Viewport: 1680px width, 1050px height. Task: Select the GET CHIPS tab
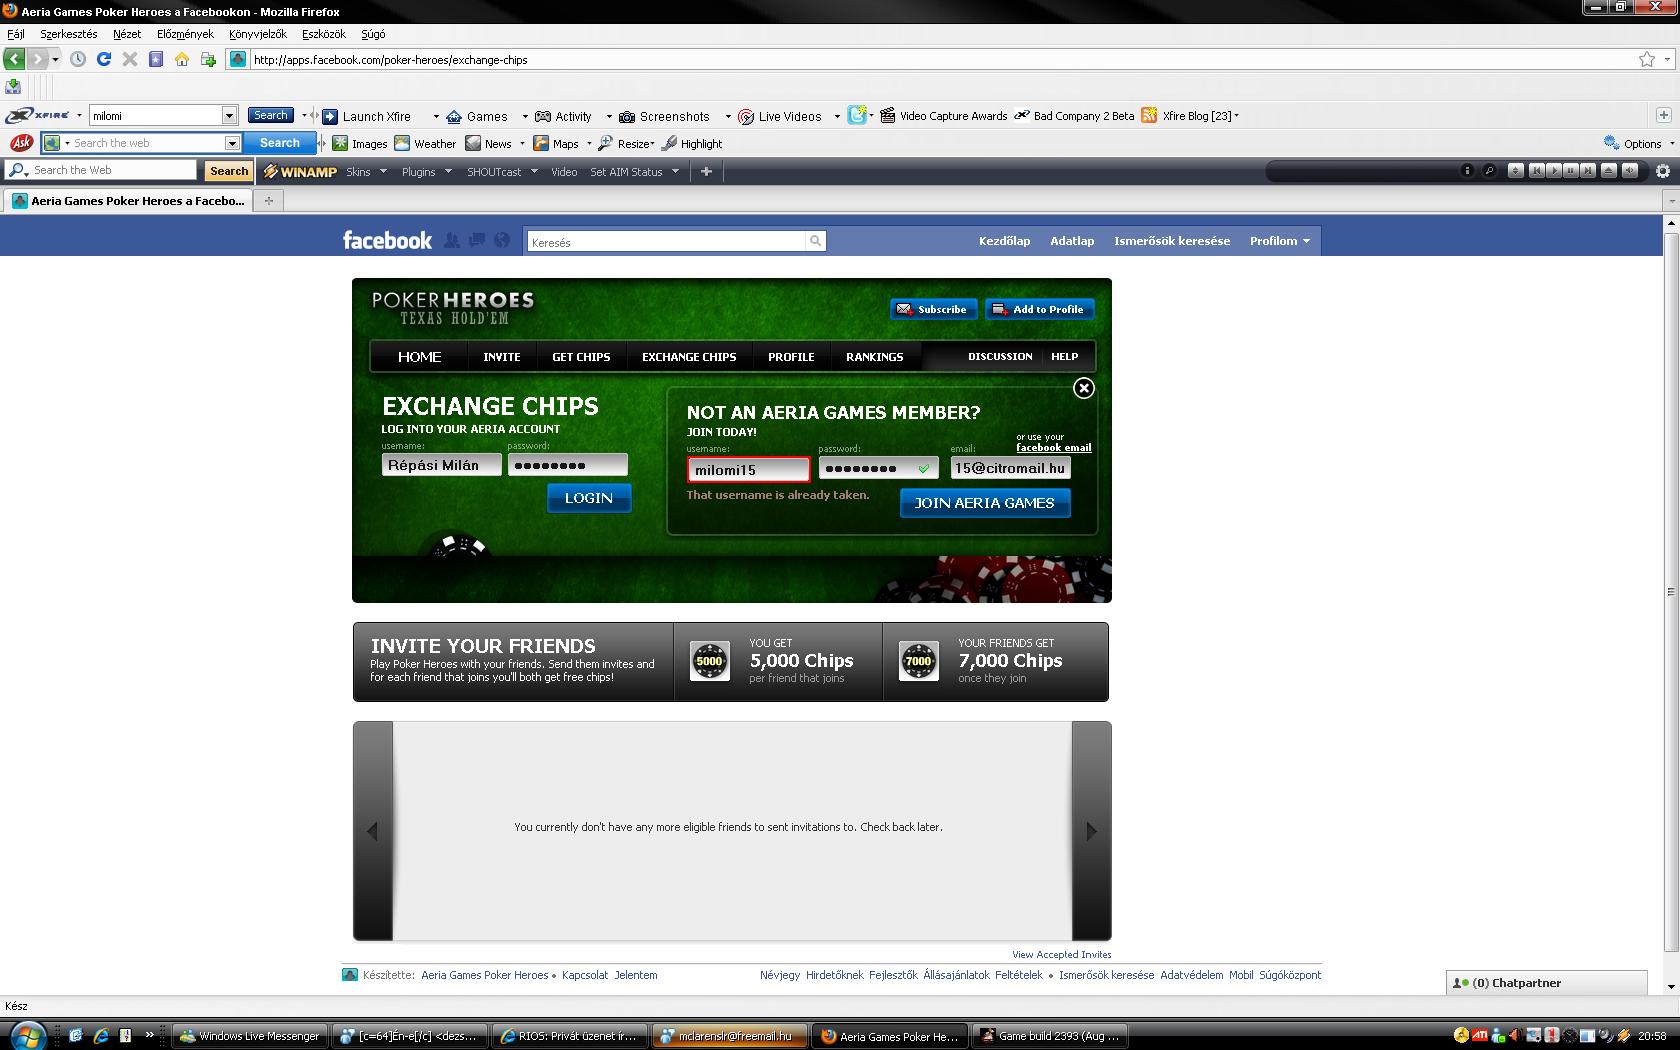point(581,357)
